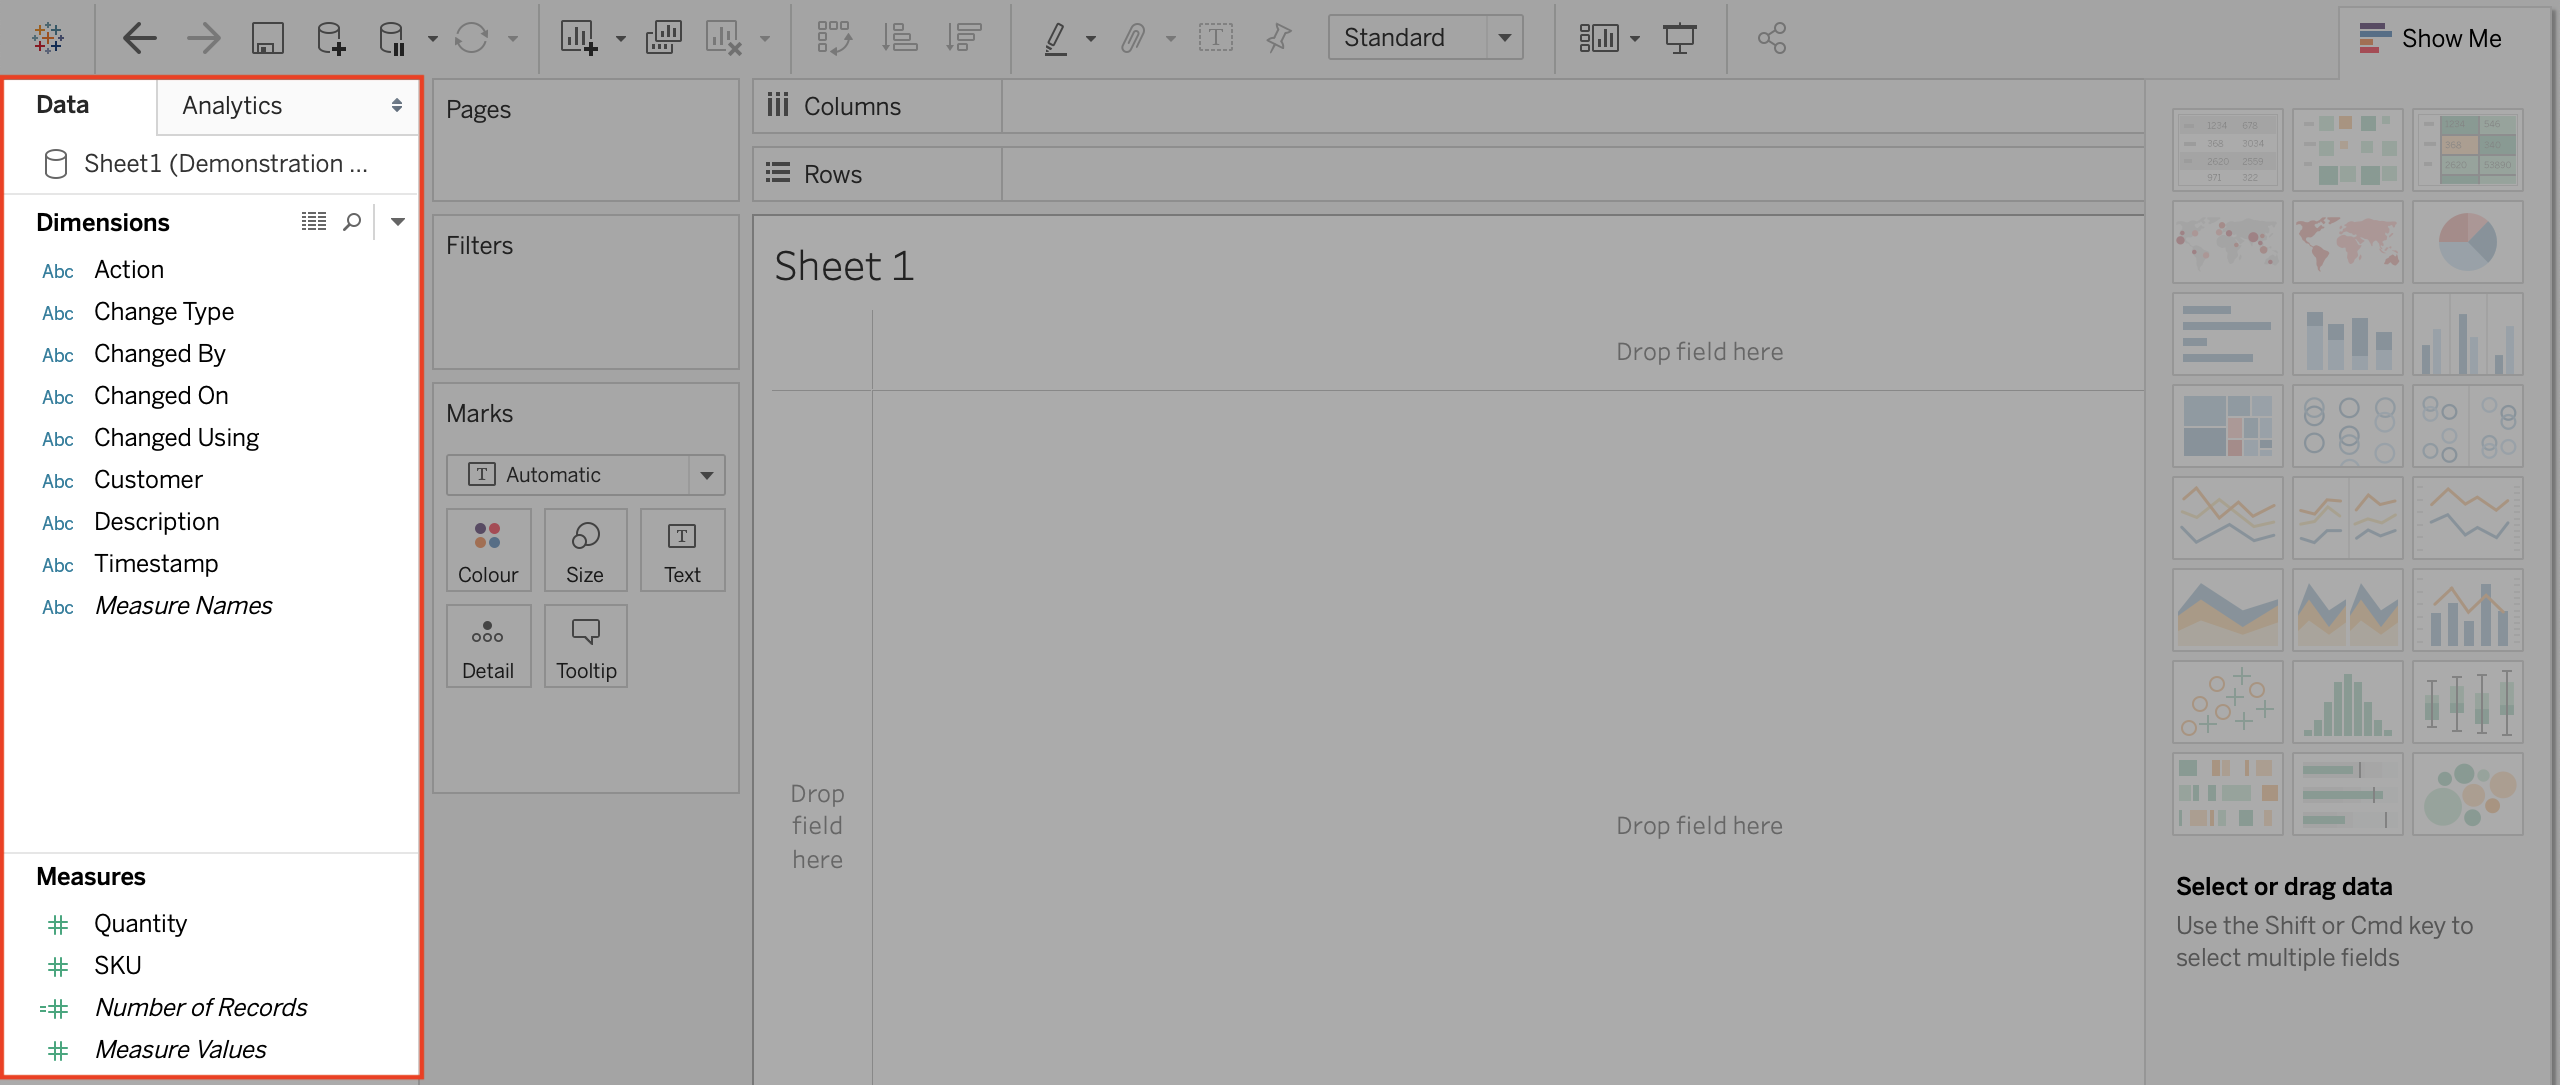
Task: Click the Swap Rows and Columns icon
Action: click(x=834, y=39)
